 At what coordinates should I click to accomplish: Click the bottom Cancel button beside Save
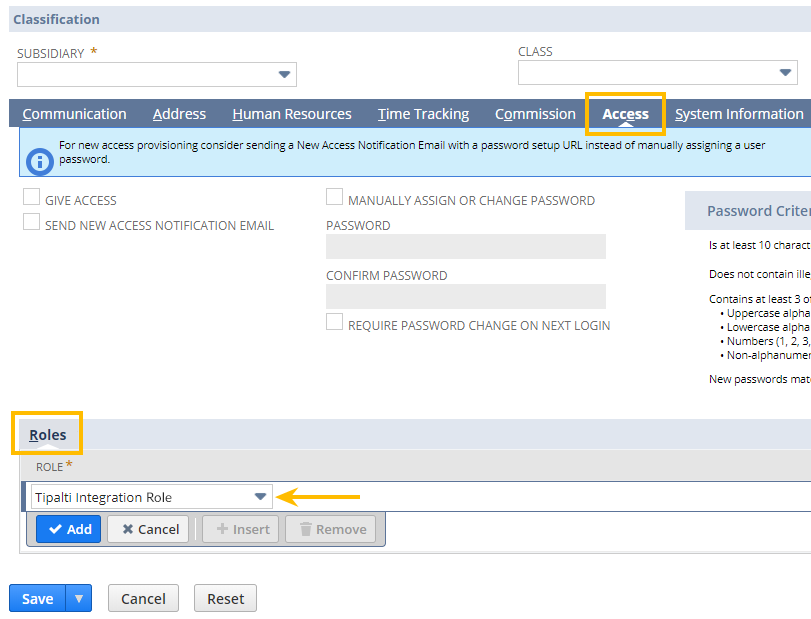coord(143,598)
